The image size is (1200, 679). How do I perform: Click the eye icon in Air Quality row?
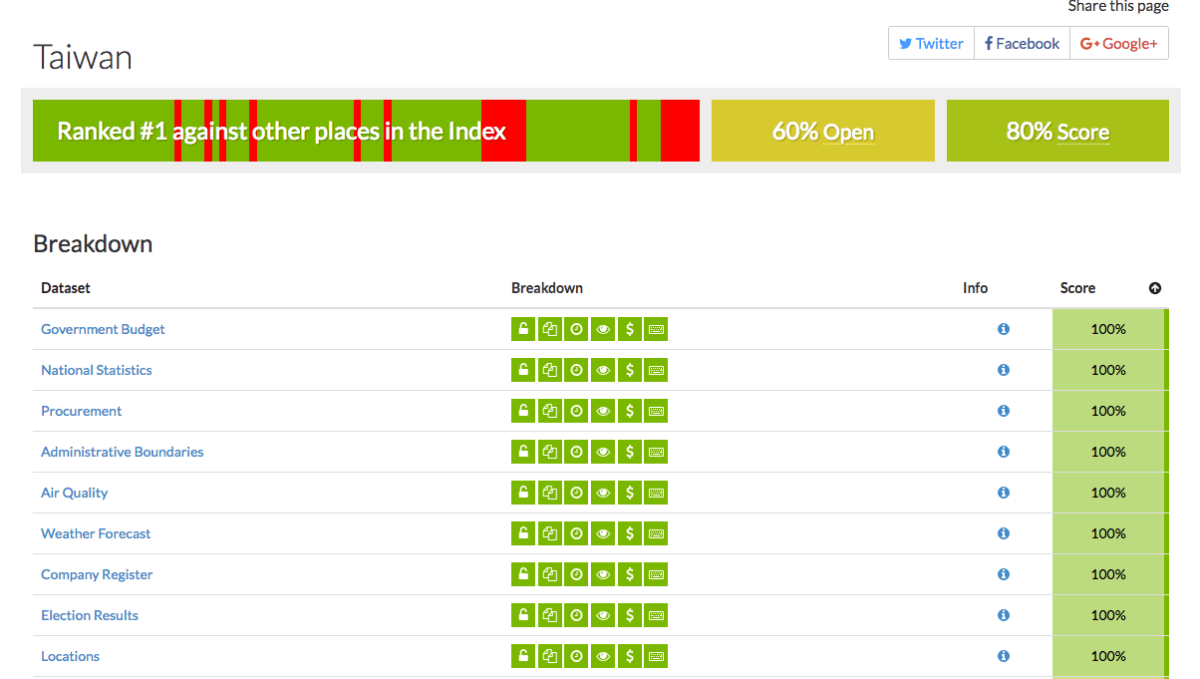point(603,493)
